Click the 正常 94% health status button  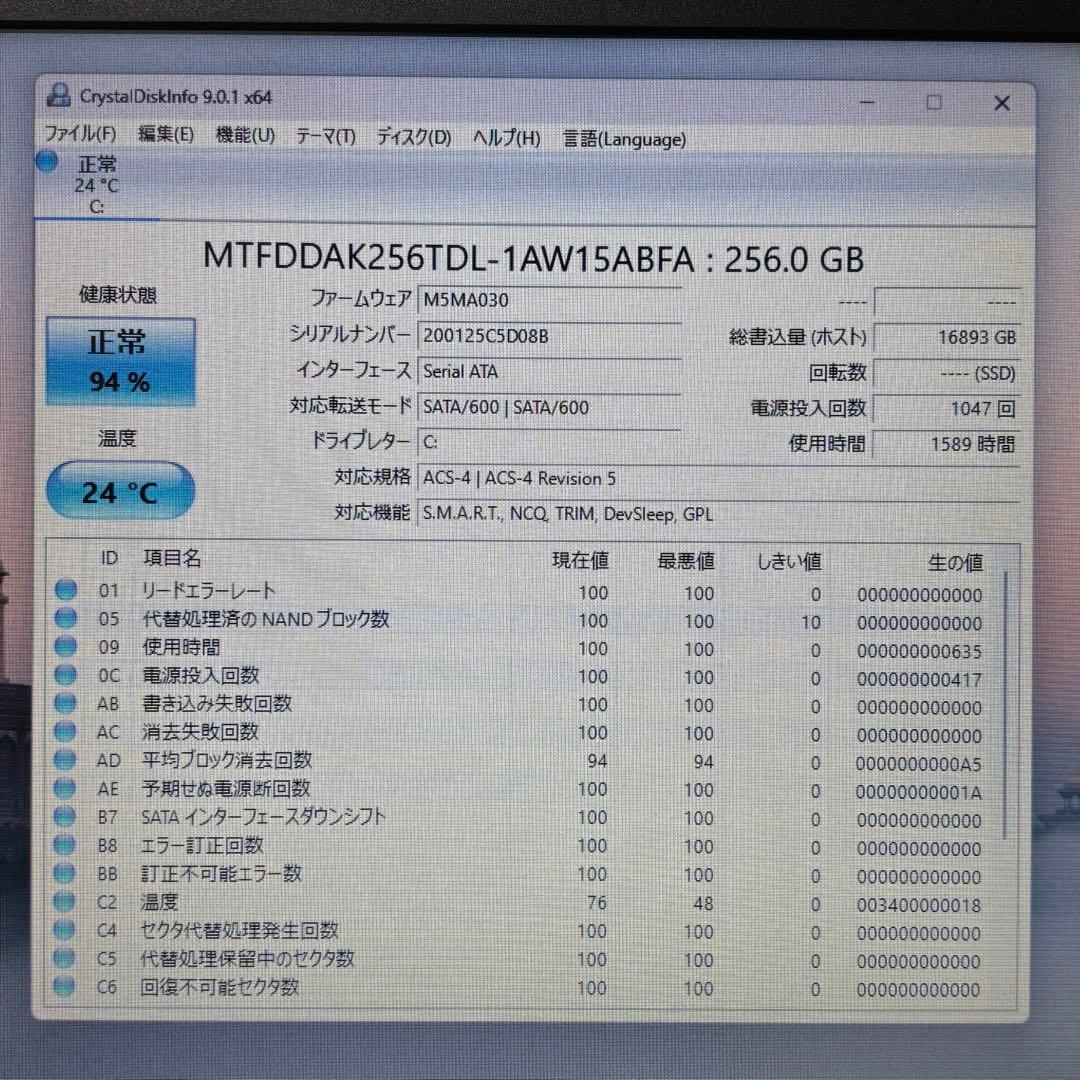120,361
